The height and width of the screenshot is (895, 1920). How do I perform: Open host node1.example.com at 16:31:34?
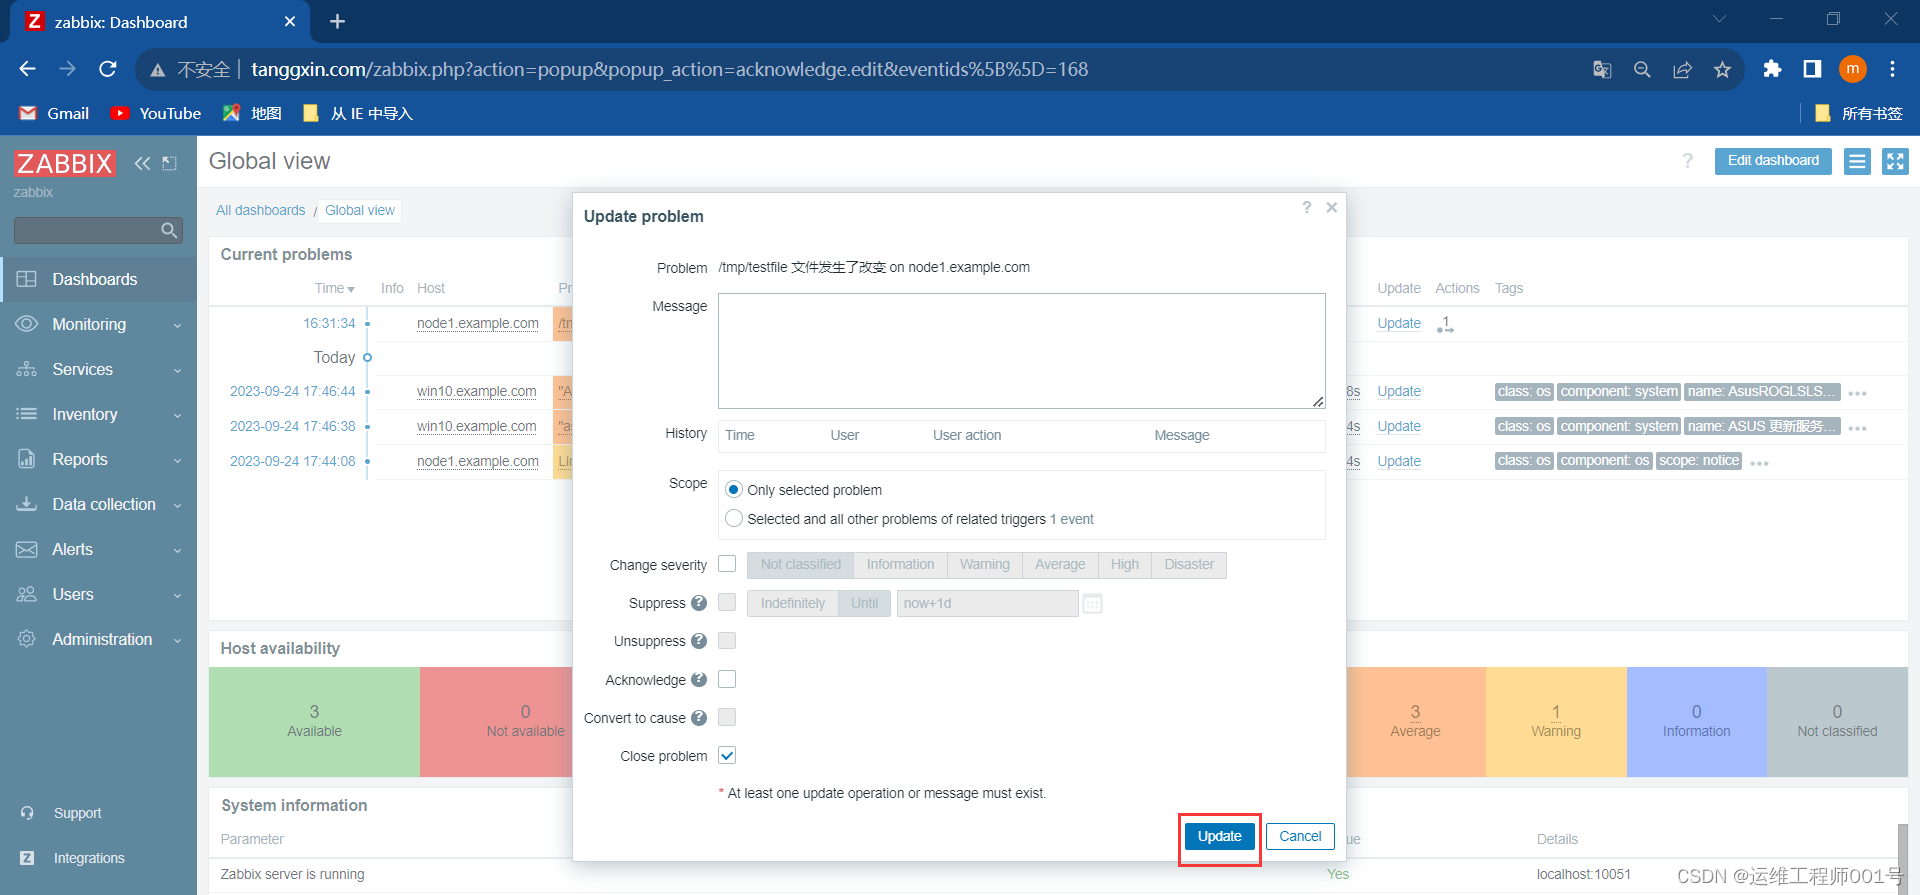pos(478,323)
